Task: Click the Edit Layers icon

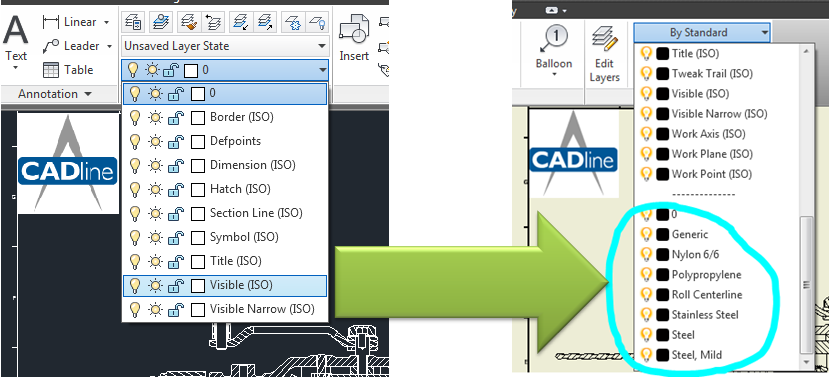Action: click(604, 39)
